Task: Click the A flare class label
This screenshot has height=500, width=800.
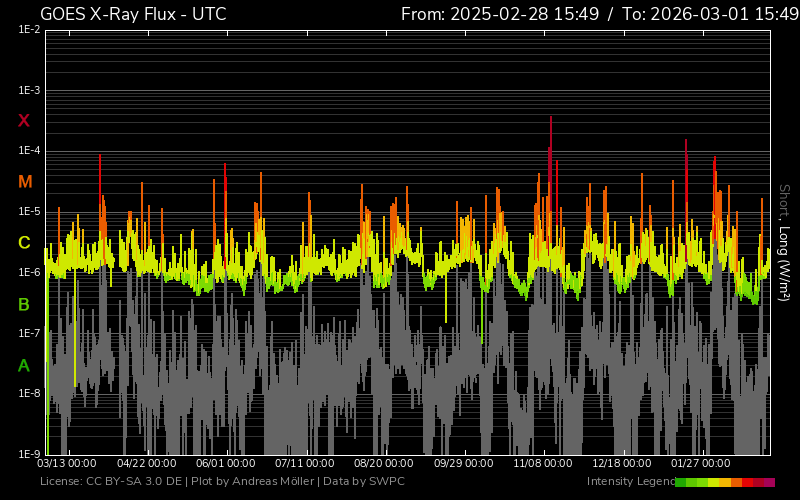Action: click(24, 366)
